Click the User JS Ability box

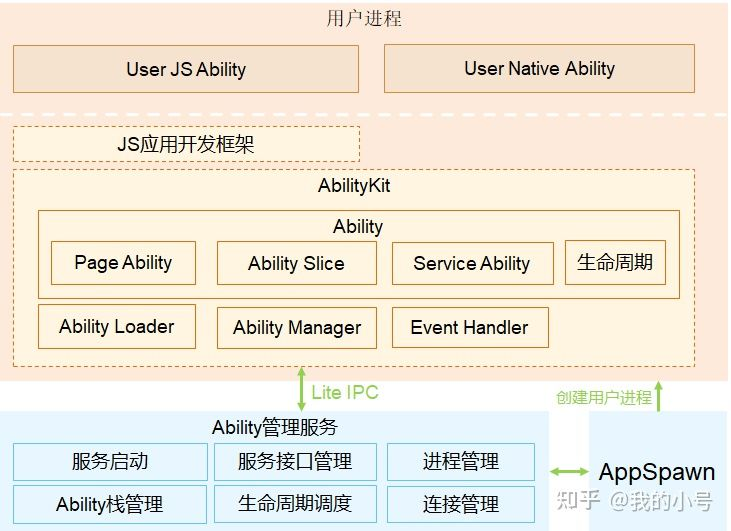(x=186, y=69)
